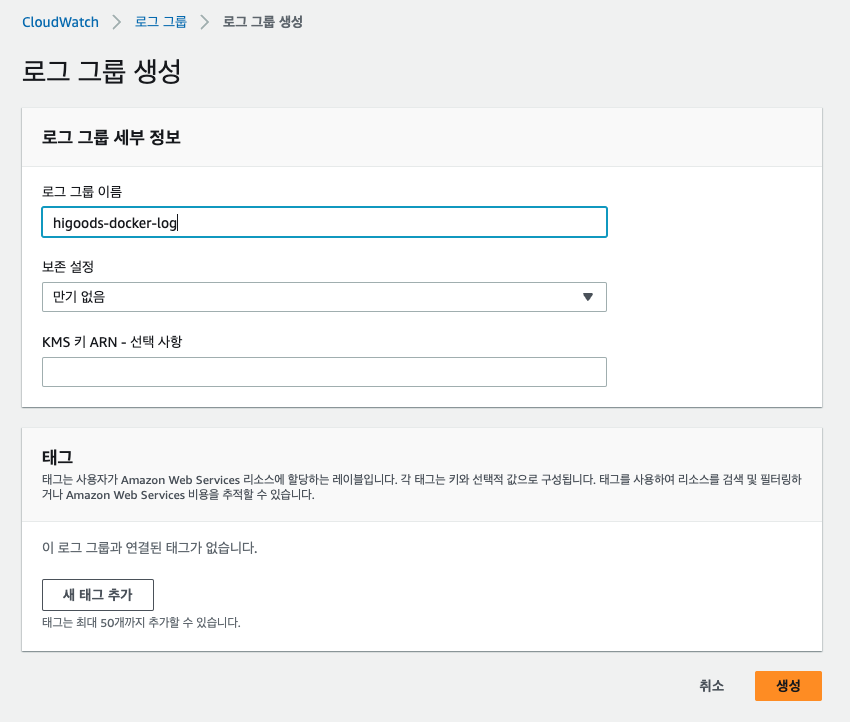The height and width of the screenshot is (722, 850).
Task: Open the CloudWatch breadcrumb link
Action: (60, 22)
